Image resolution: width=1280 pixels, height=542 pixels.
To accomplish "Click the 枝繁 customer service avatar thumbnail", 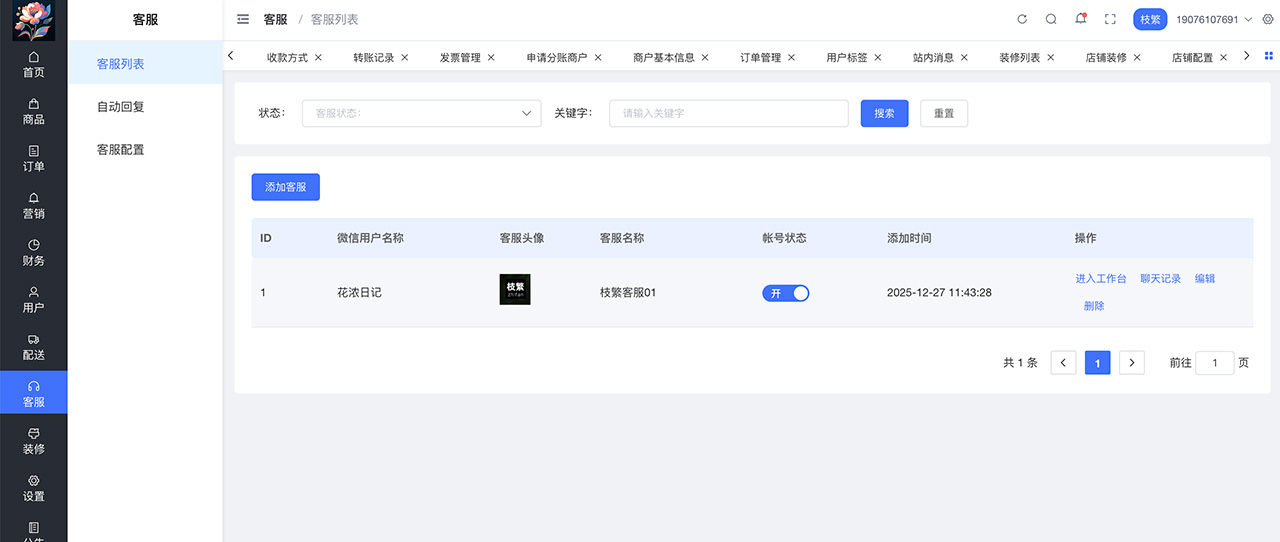I will [x=515, y=290].
